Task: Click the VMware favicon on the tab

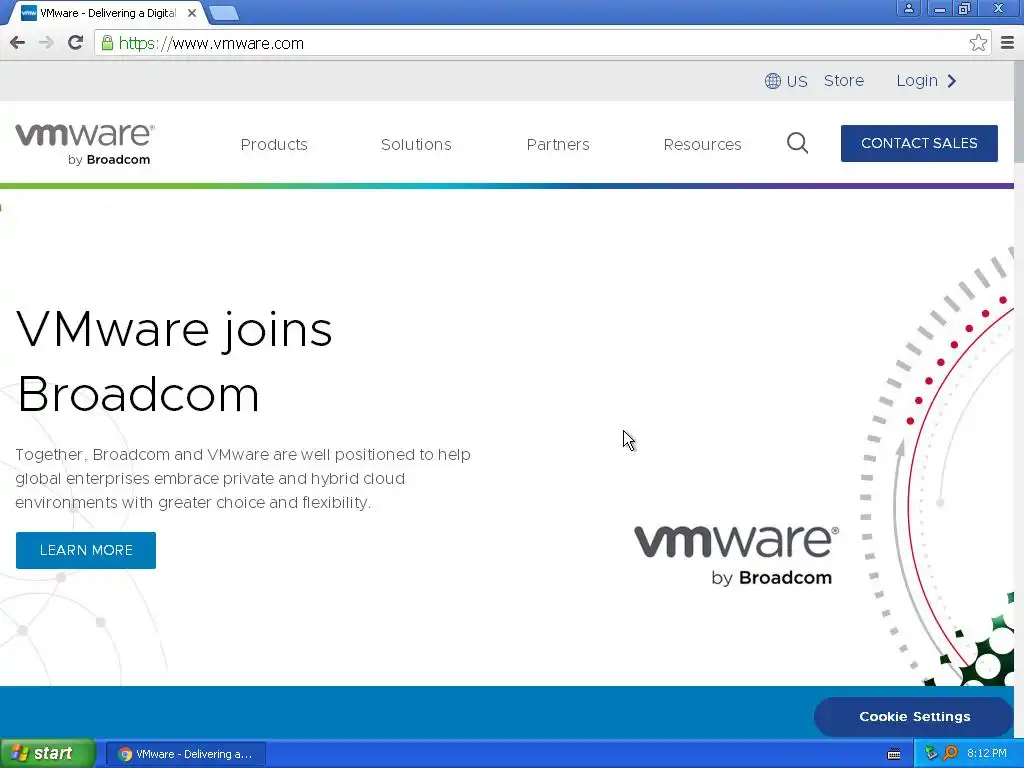Action: pyautogui.click(x=29, y=13)
